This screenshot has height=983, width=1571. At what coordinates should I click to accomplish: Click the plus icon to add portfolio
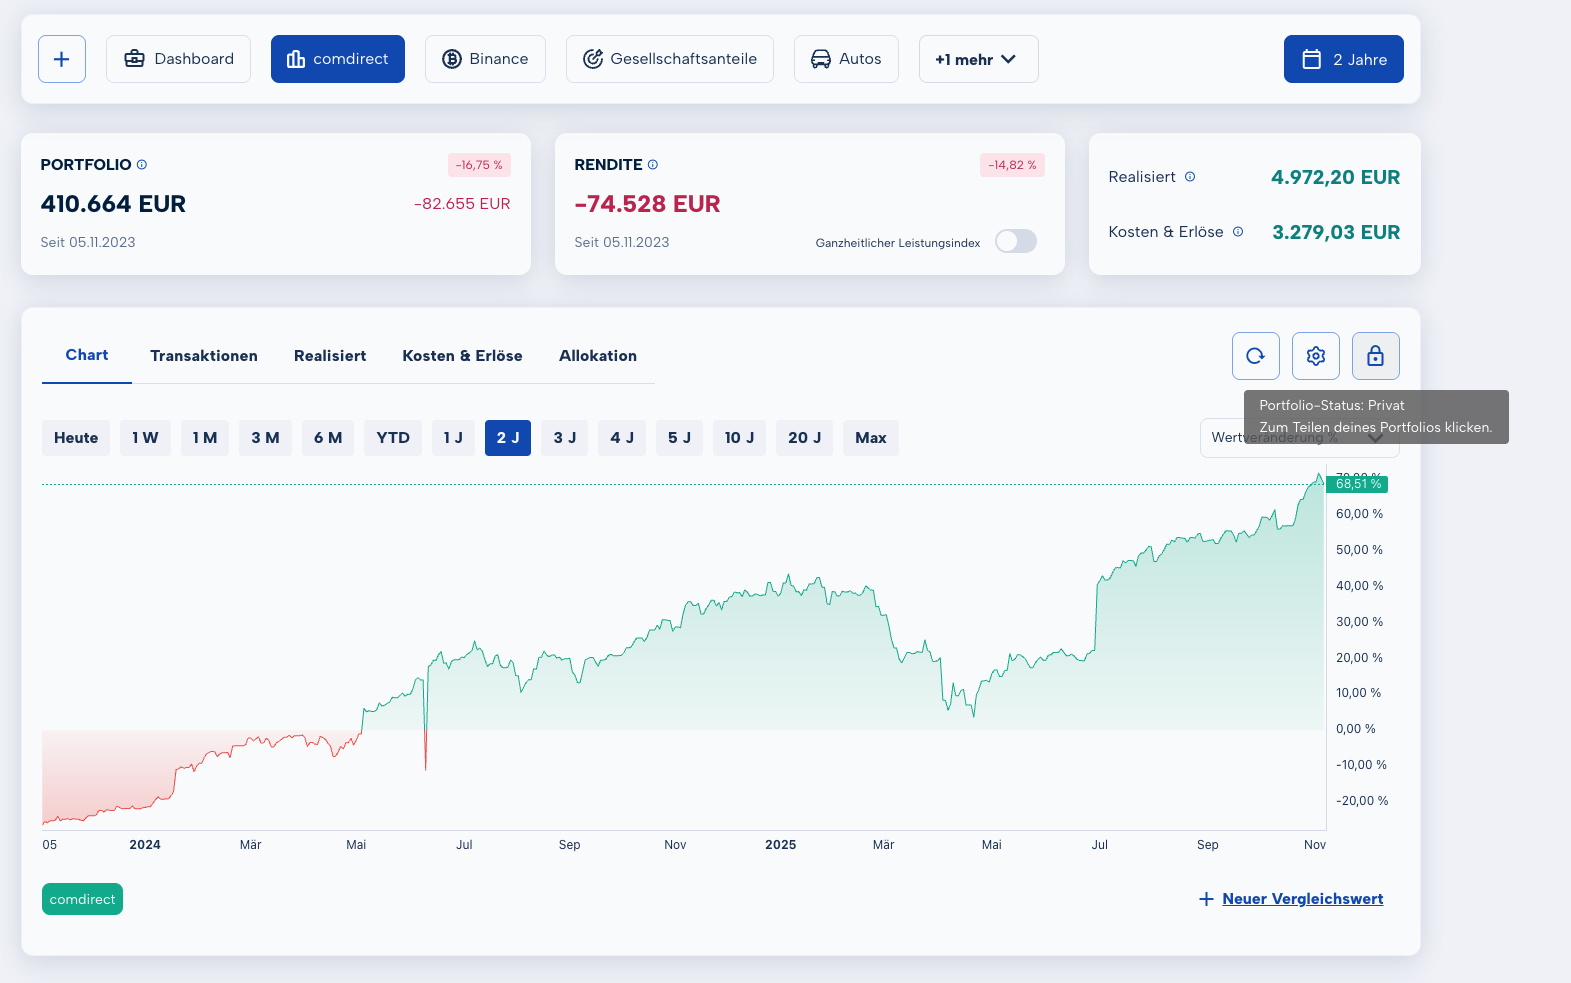pos(62,59)
